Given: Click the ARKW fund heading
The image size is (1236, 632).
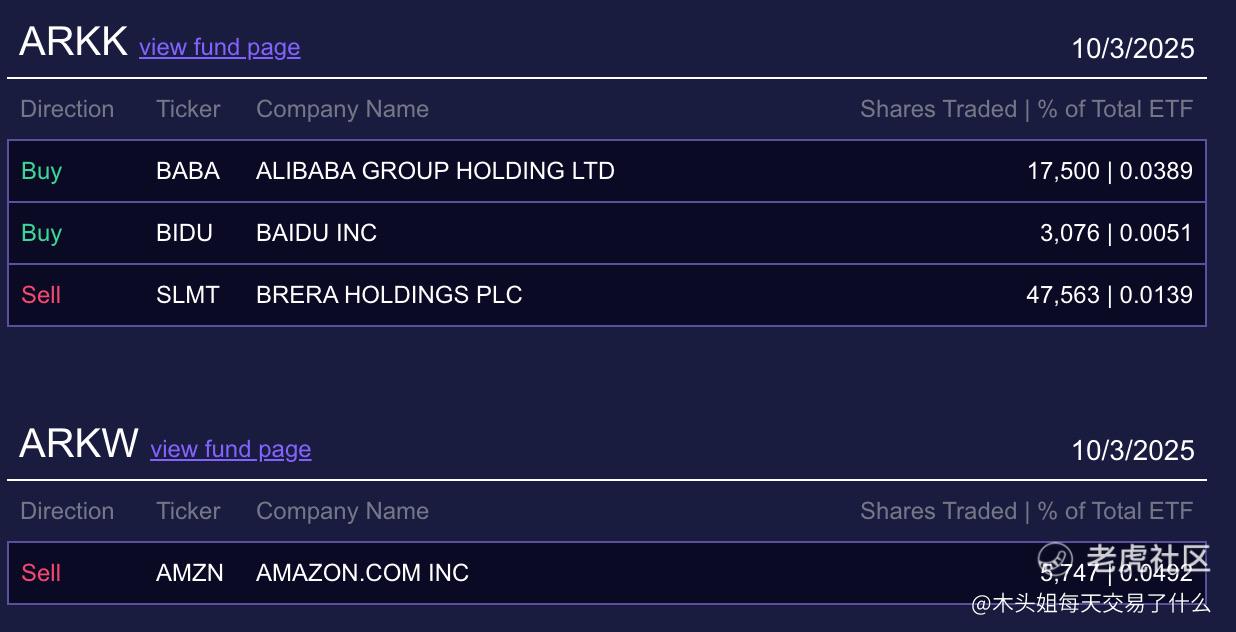Looking at the screenshot, I should [x=78, y=443].
